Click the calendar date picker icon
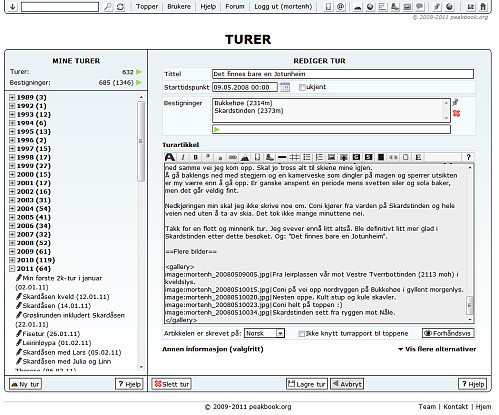 tap(285, 87)
